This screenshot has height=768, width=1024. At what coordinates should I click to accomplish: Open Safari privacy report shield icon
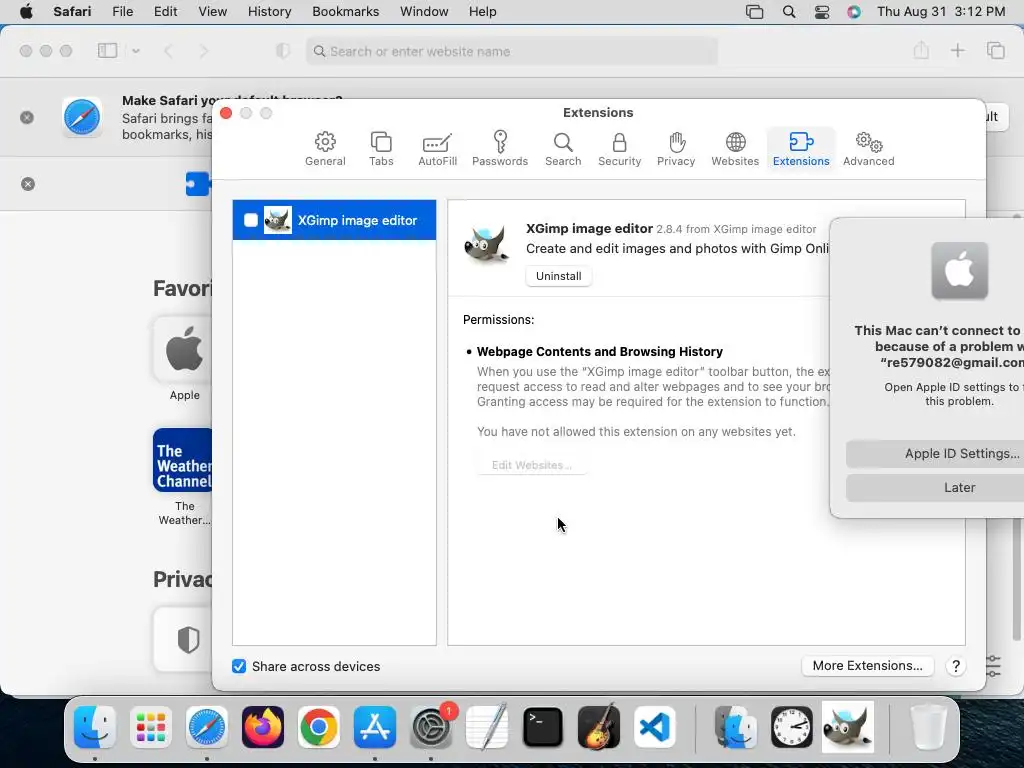coord(283,51)
